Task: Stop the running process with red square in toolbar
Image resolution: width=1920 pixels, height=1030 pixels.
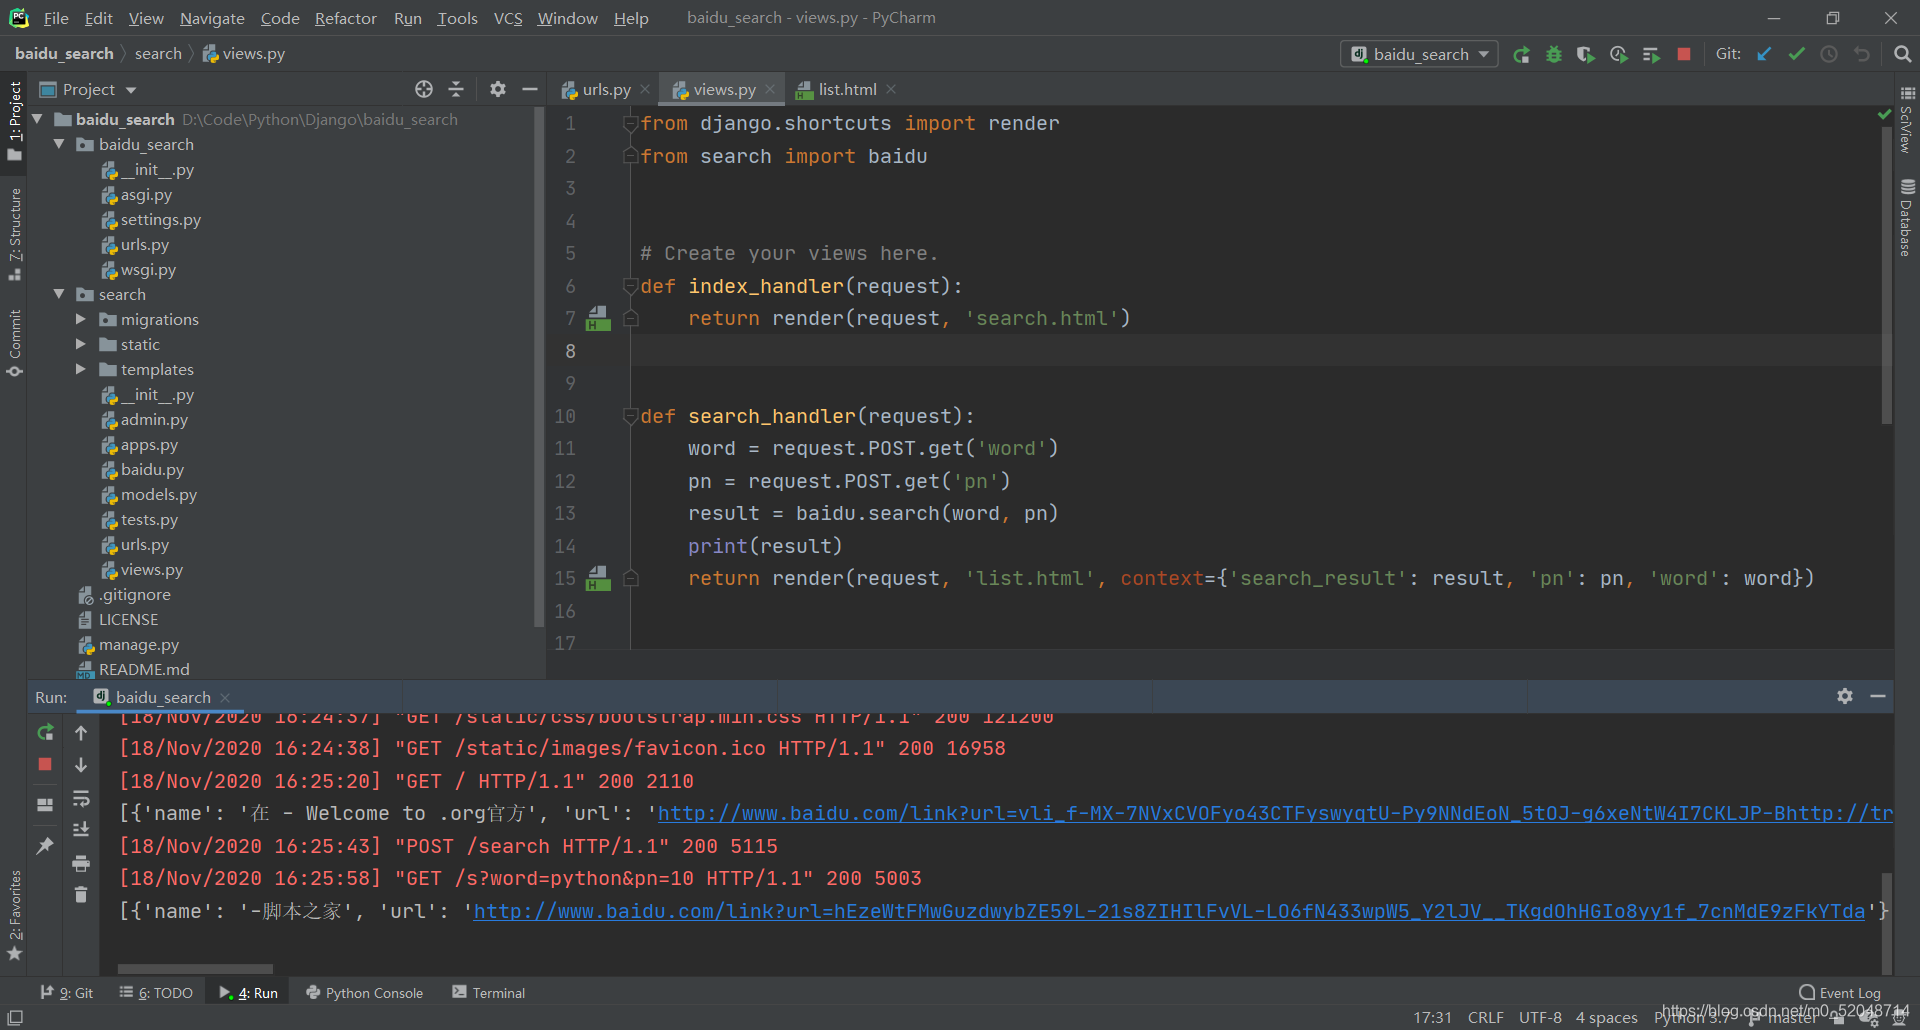Action: (1684, 54)
